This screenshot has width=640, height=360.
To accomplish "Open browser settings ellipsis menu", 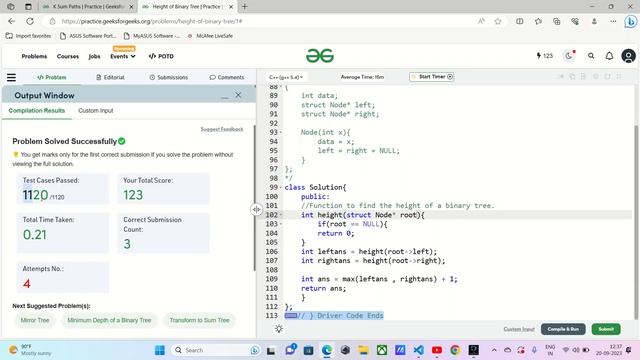I will [x=613, y=21].
